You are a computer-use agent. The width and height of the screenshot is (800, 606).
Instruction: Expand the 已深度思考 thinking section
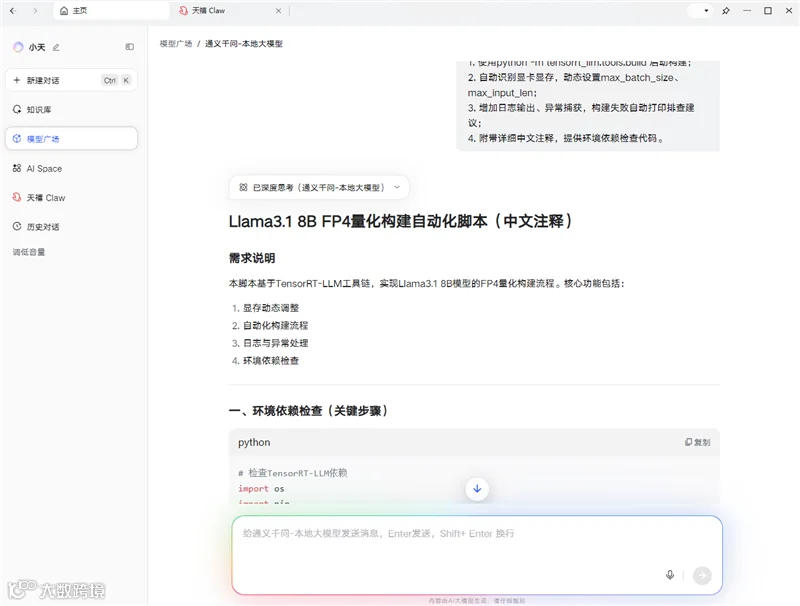[319, 188]
